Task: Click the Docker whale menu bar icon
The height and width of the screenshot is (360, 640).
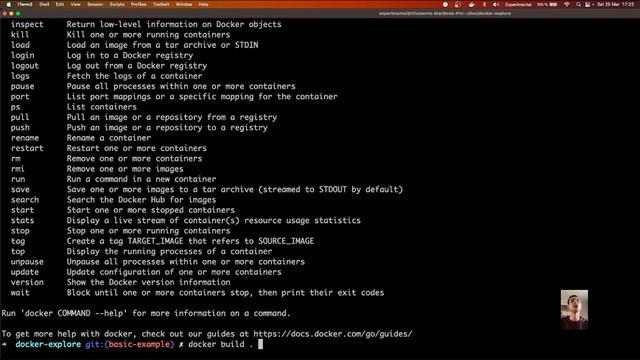Action: (x=471, y=4)
